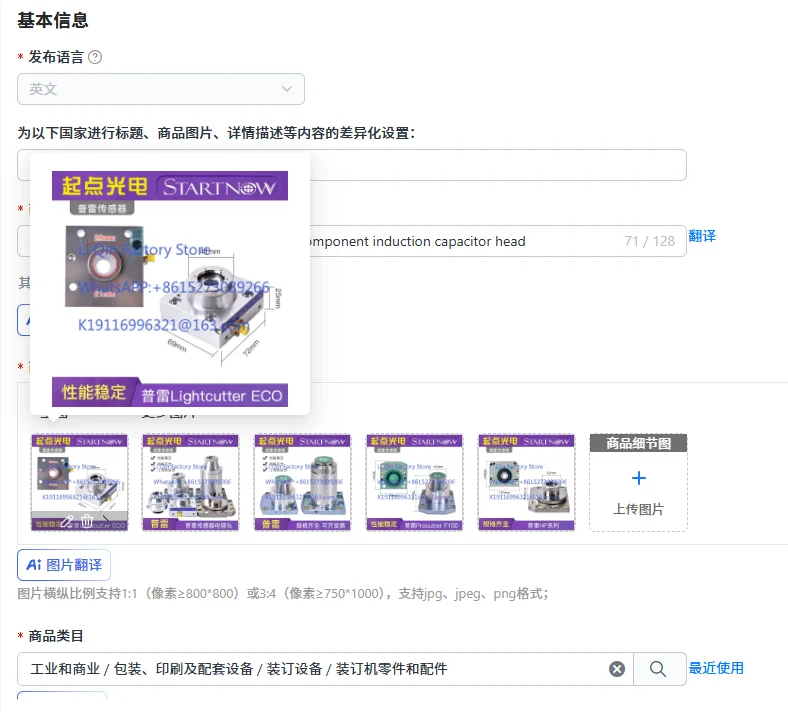Click the 上传图片 text in detail box

pos(638,510)
